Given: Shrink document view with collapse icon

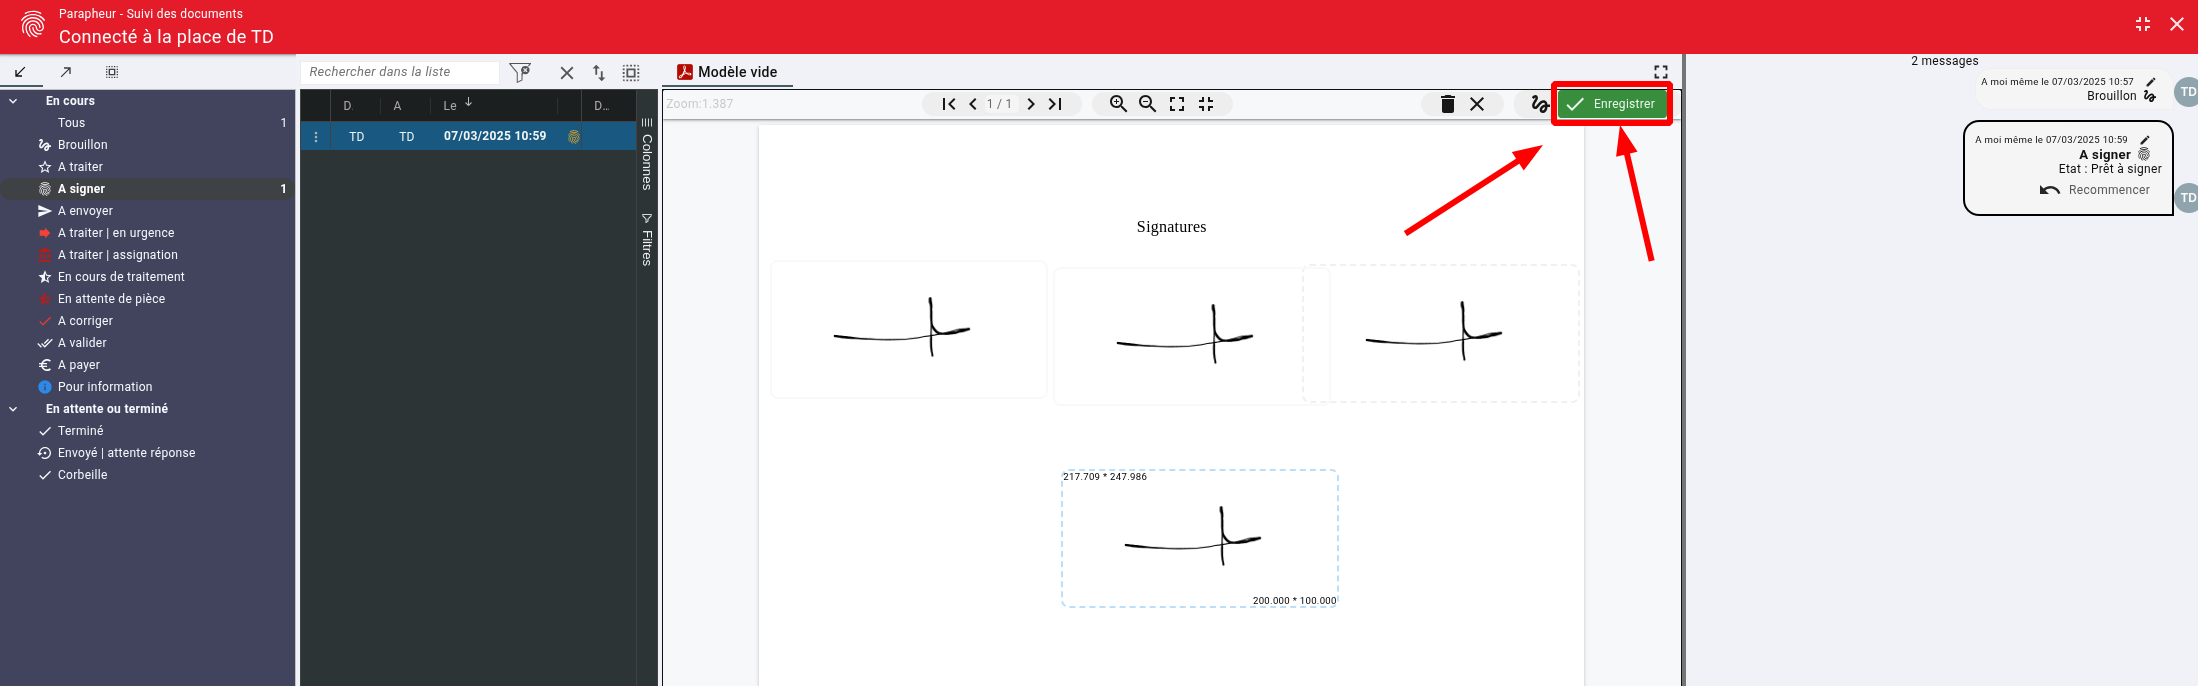Looking at the screenshot, I should coord(1206,104).
